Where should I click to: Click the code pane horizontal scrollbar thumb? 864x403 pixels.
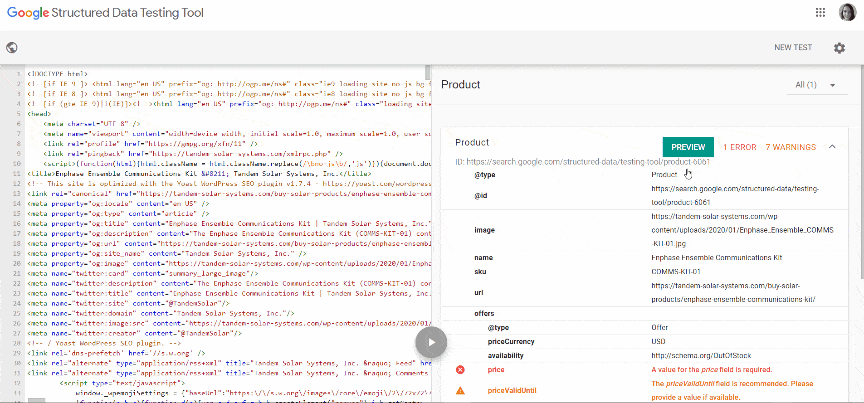click(x=37, y=400)
